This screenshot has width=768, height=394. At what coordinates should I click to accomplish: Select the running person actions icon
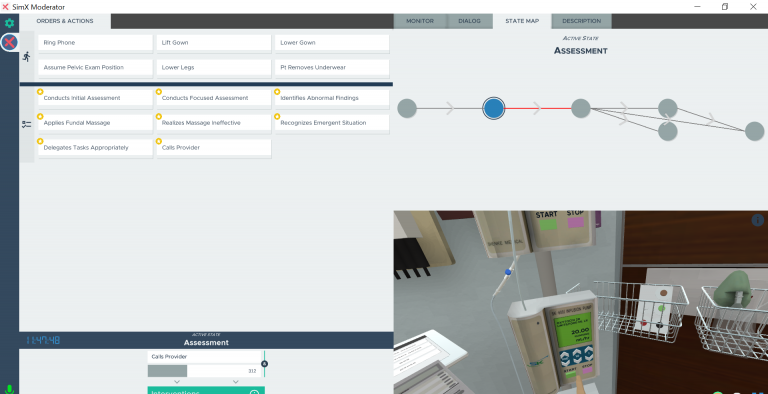(26, 56)
